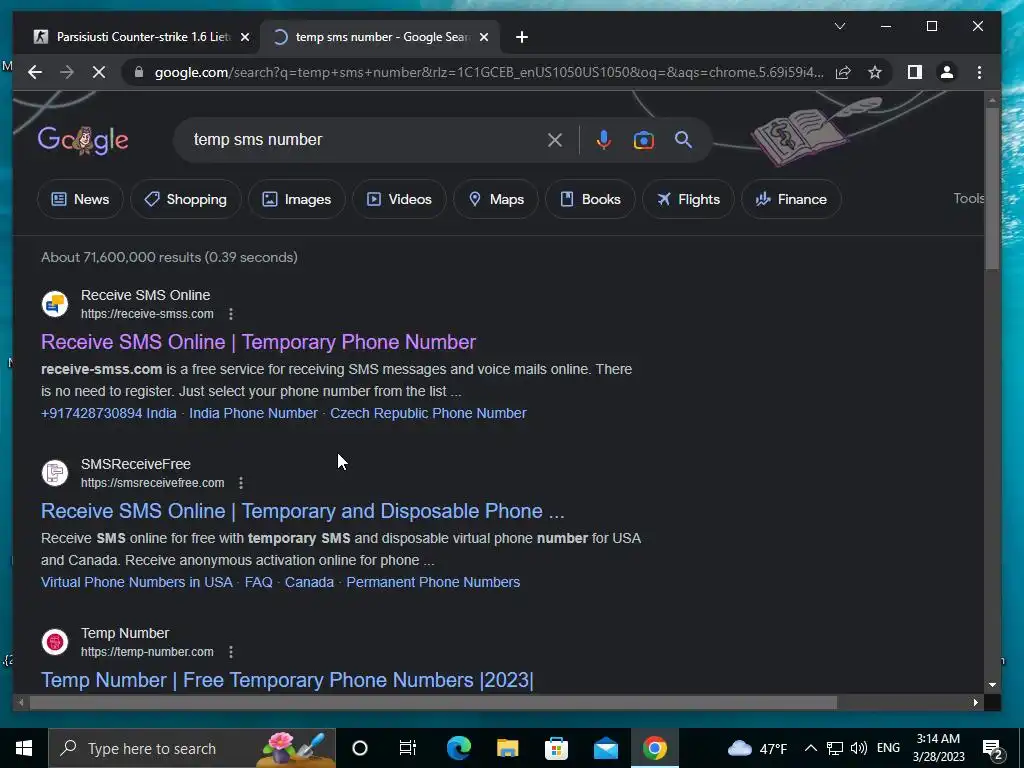Open search Tools

968,199
